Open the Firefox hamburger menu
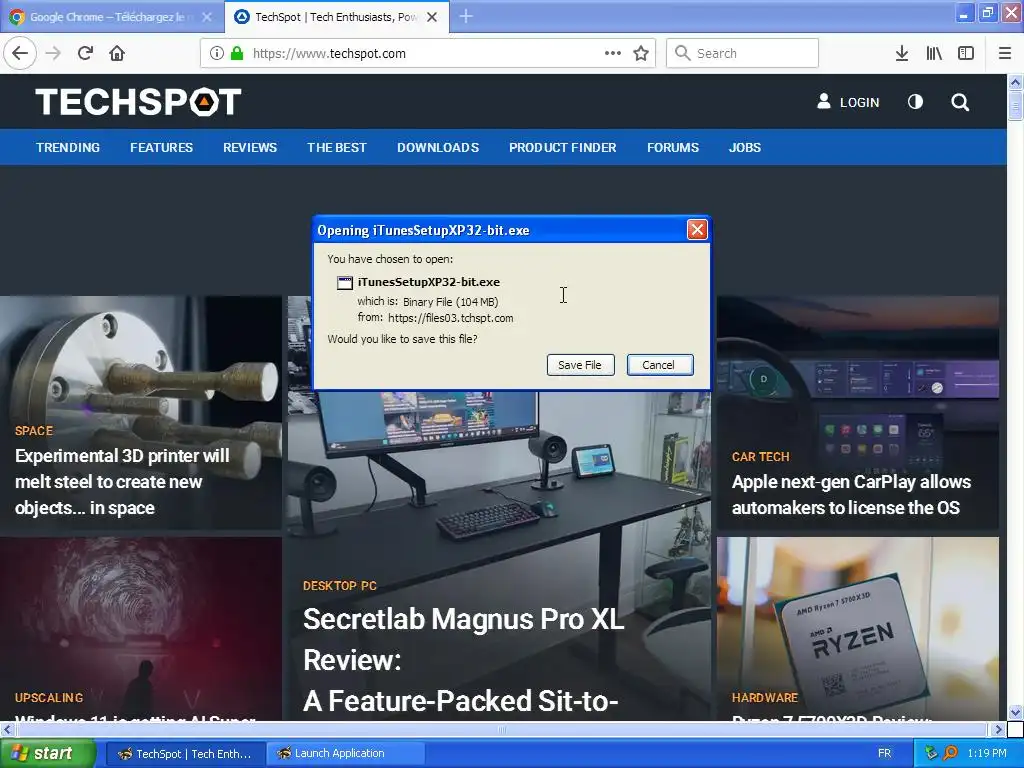Screen dimensions: 1024x768 pos(1005,53)
